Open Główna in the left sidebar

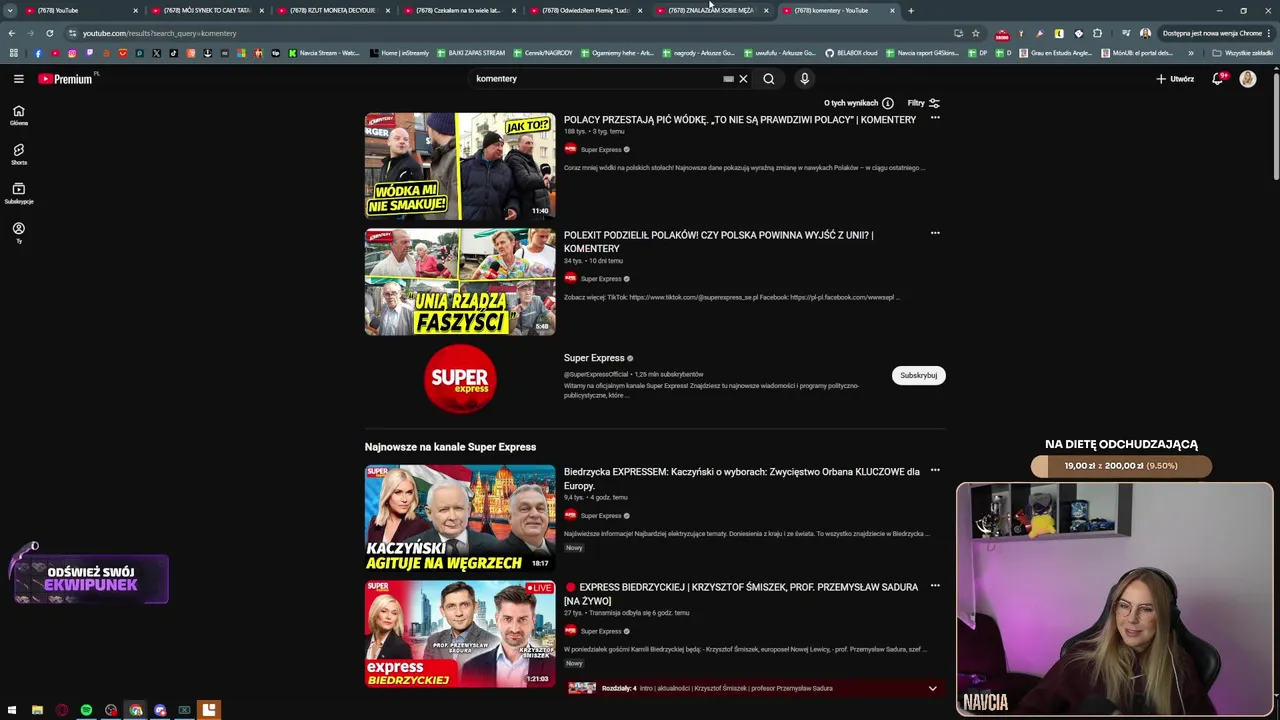click(x=18, y=116)
